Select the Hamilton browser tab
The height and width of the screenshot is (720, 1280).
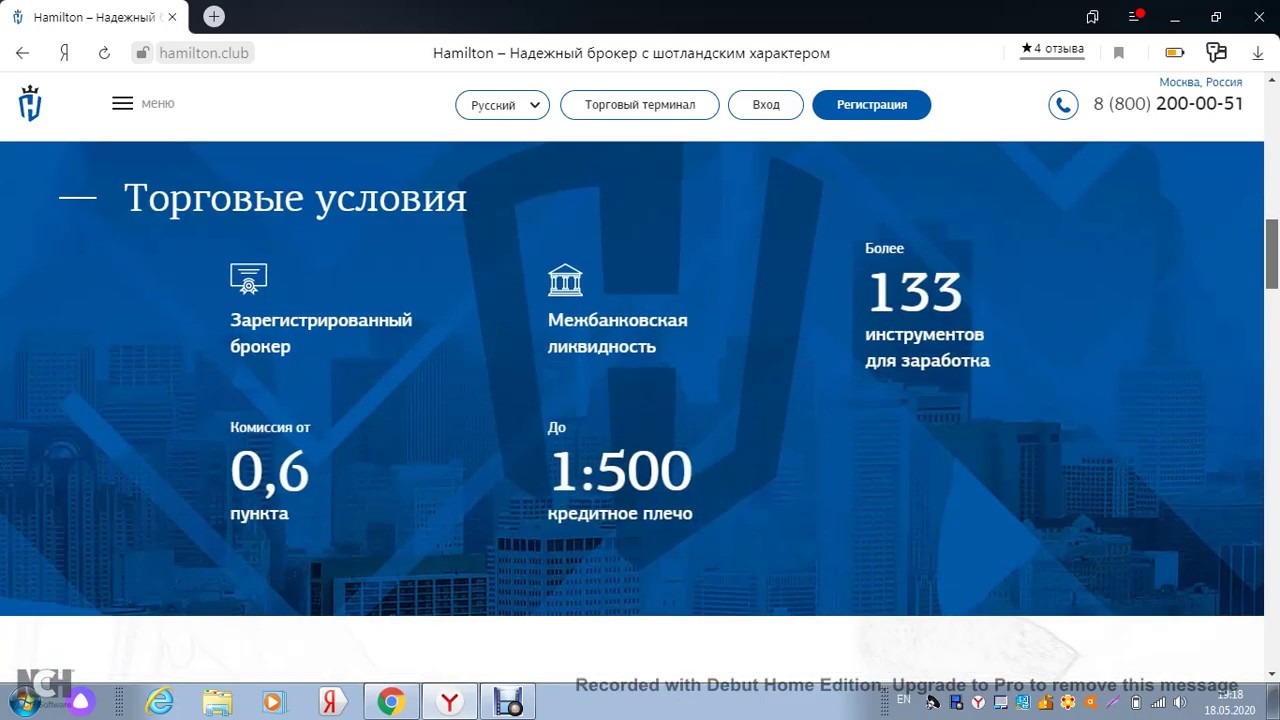(x=95, y=17)
